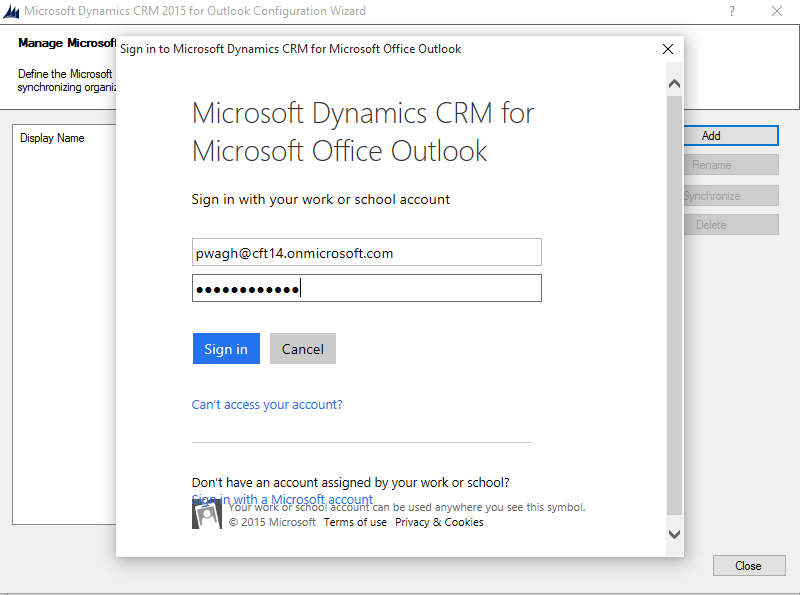Click the Synchronize button in the wizard
Screen dimensions: 800x595
(731, 195)
